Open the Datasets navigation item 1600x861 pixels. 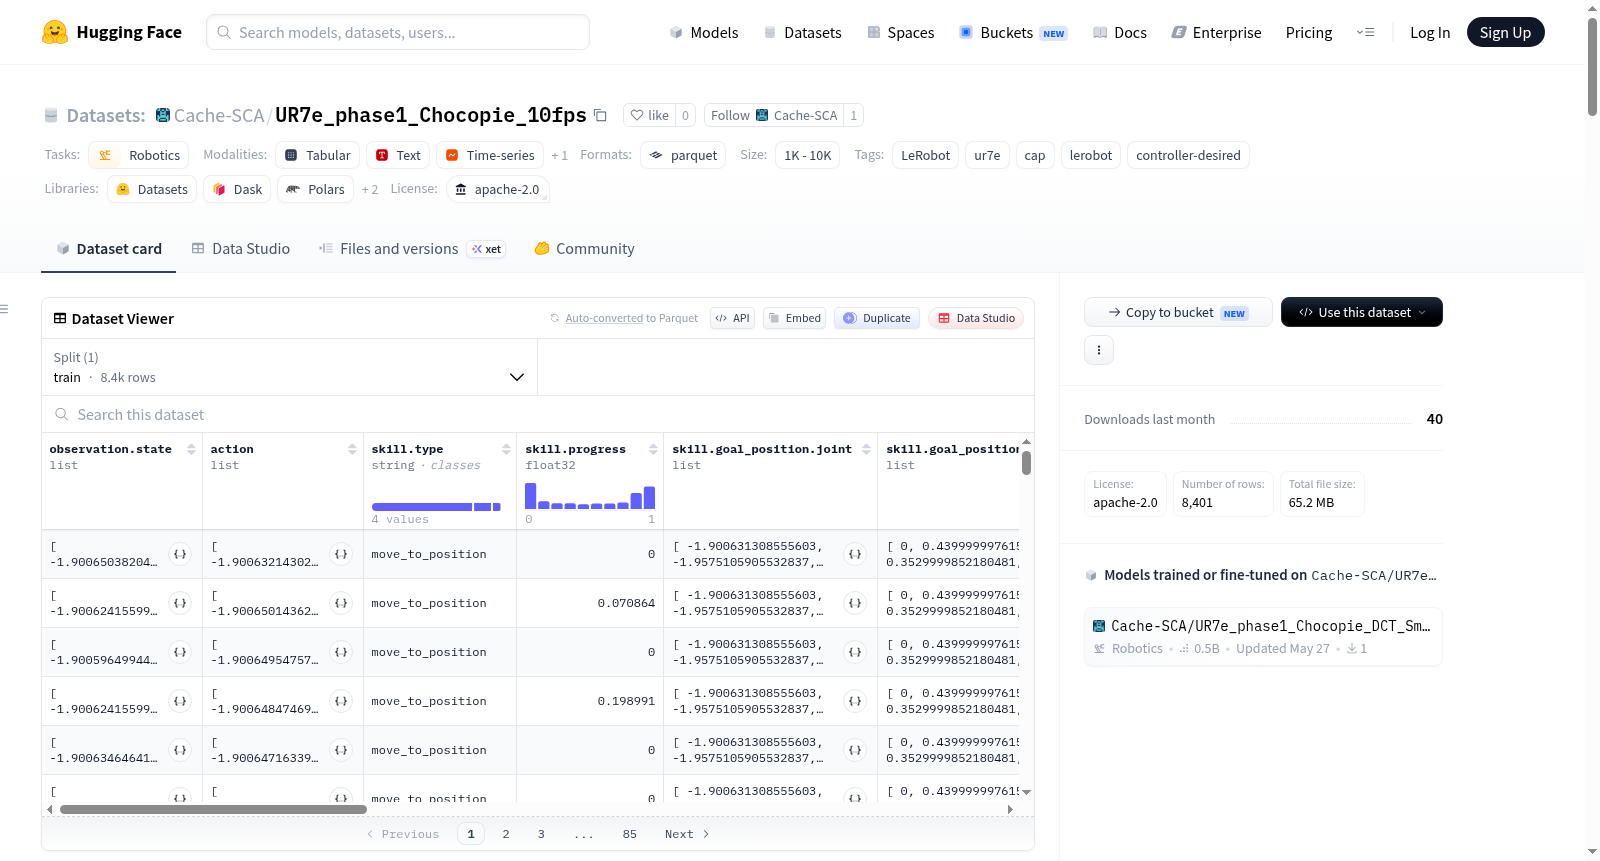coord(803,32)
